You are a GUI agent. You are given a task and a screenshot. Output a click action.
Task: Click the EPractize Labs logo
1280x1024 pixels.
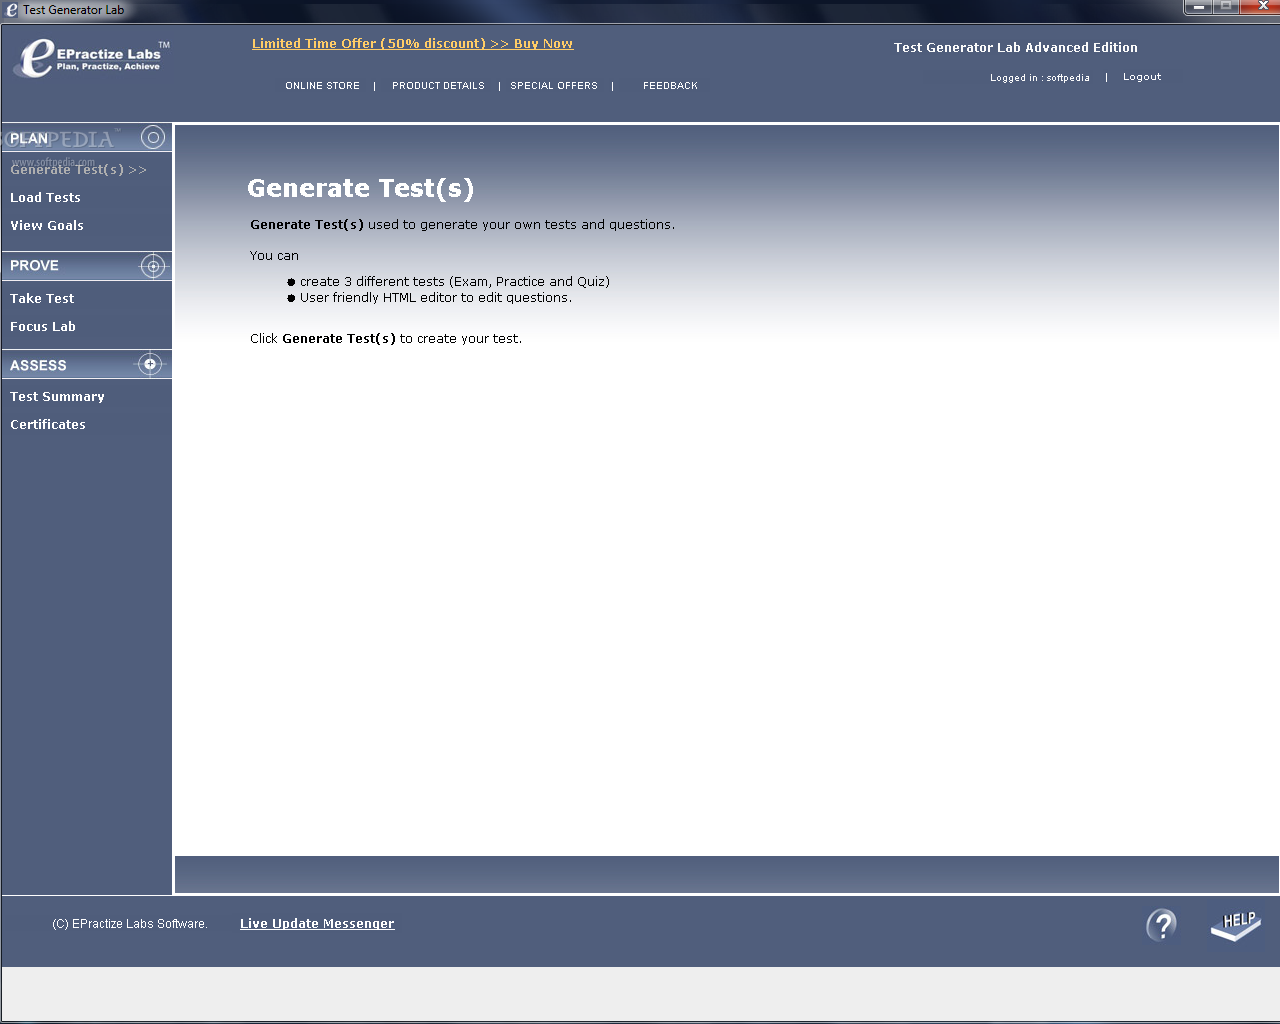(x=92, y=57)
